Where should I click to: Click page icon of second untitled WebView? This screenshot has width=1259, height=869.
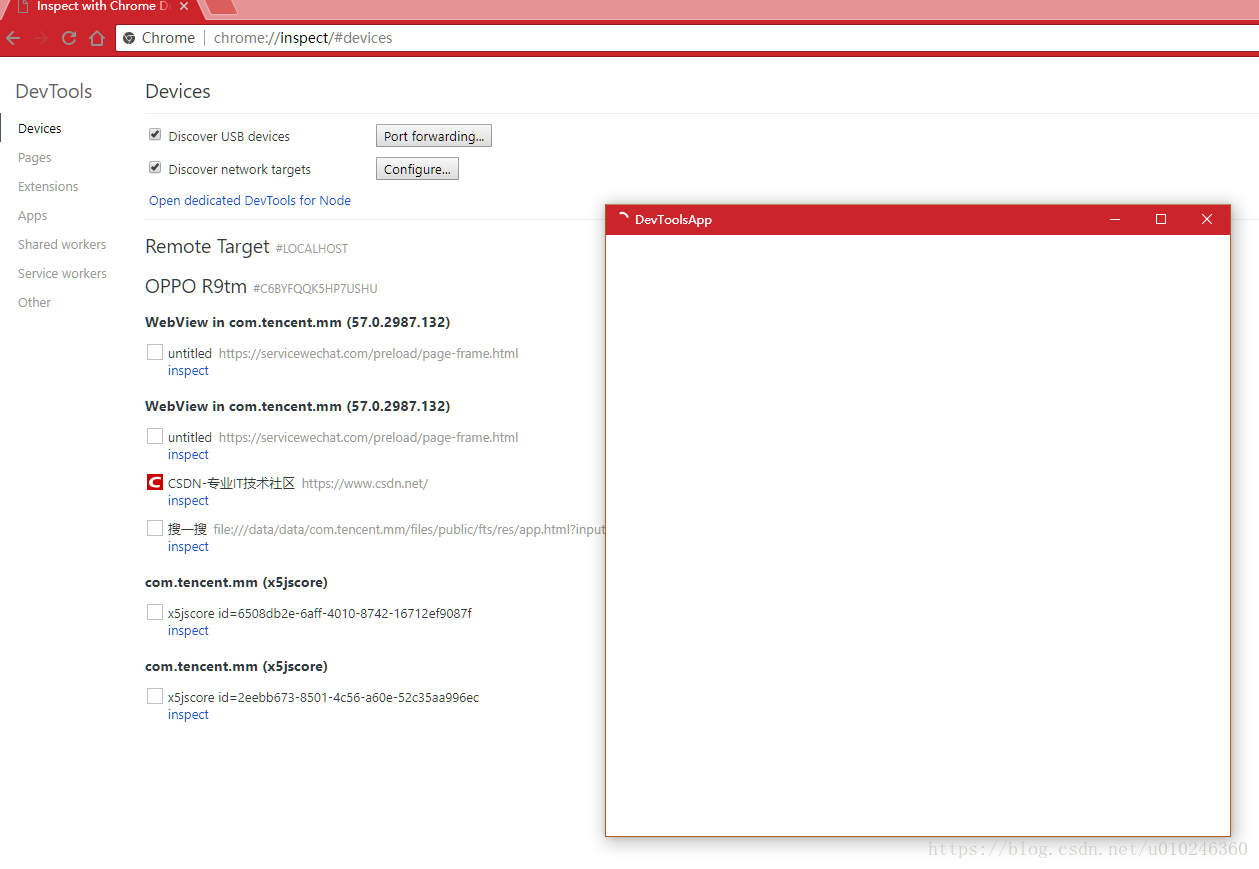[x=155, y=436]
